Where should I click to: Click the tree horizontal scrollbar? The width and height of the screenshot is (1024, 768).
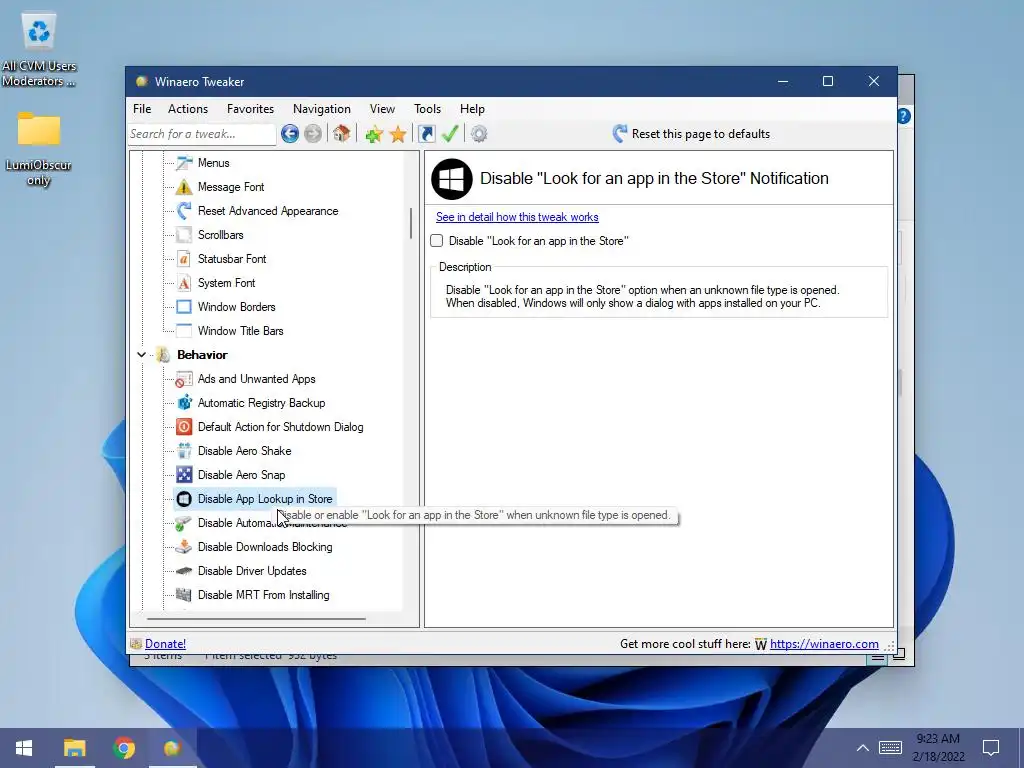[257, 618]
